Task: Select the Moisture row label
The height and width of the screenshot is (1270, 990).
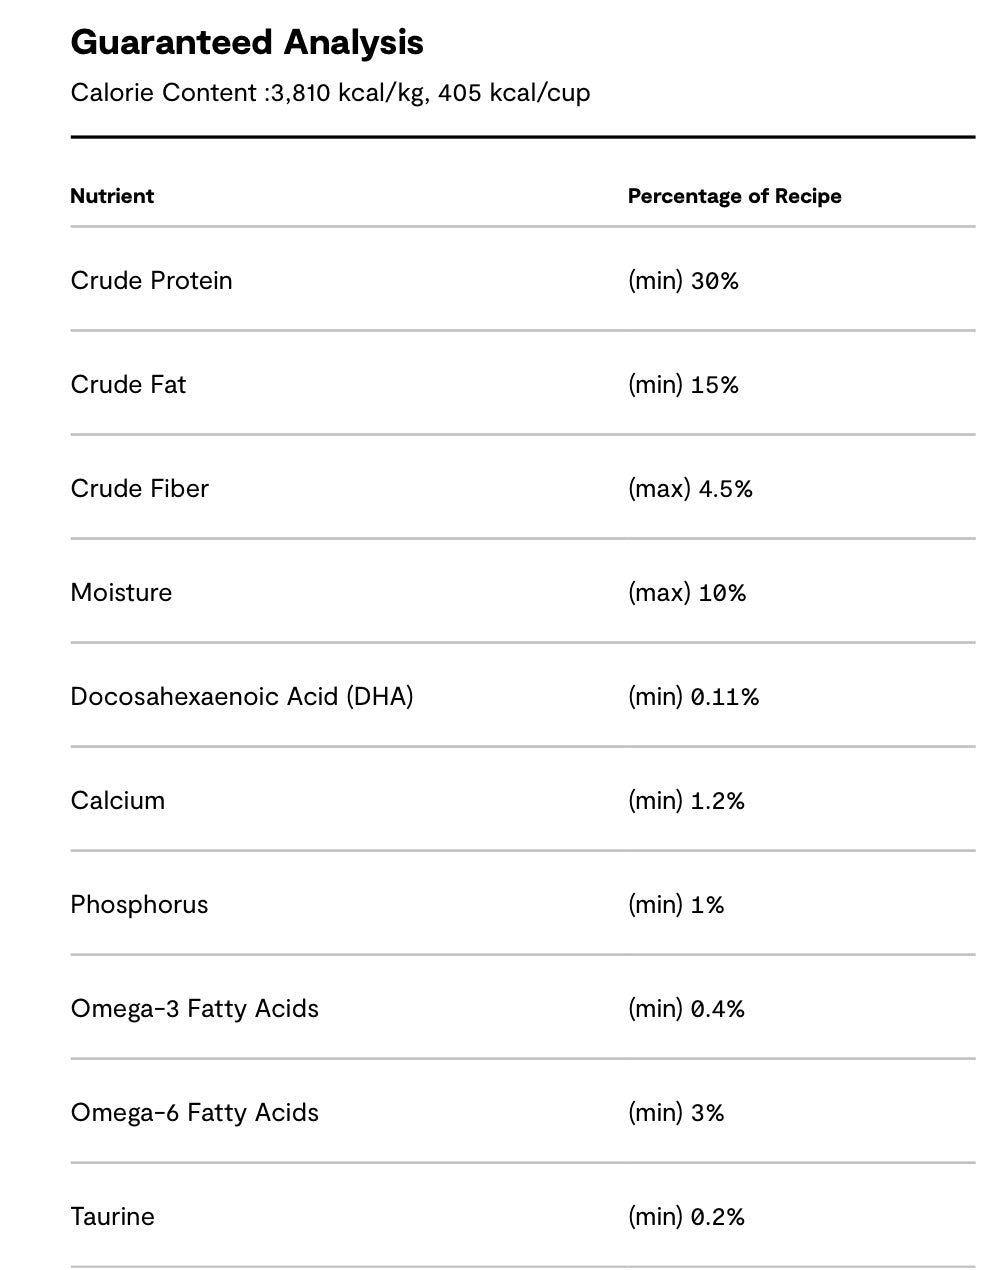Action: tap(121, 592)
